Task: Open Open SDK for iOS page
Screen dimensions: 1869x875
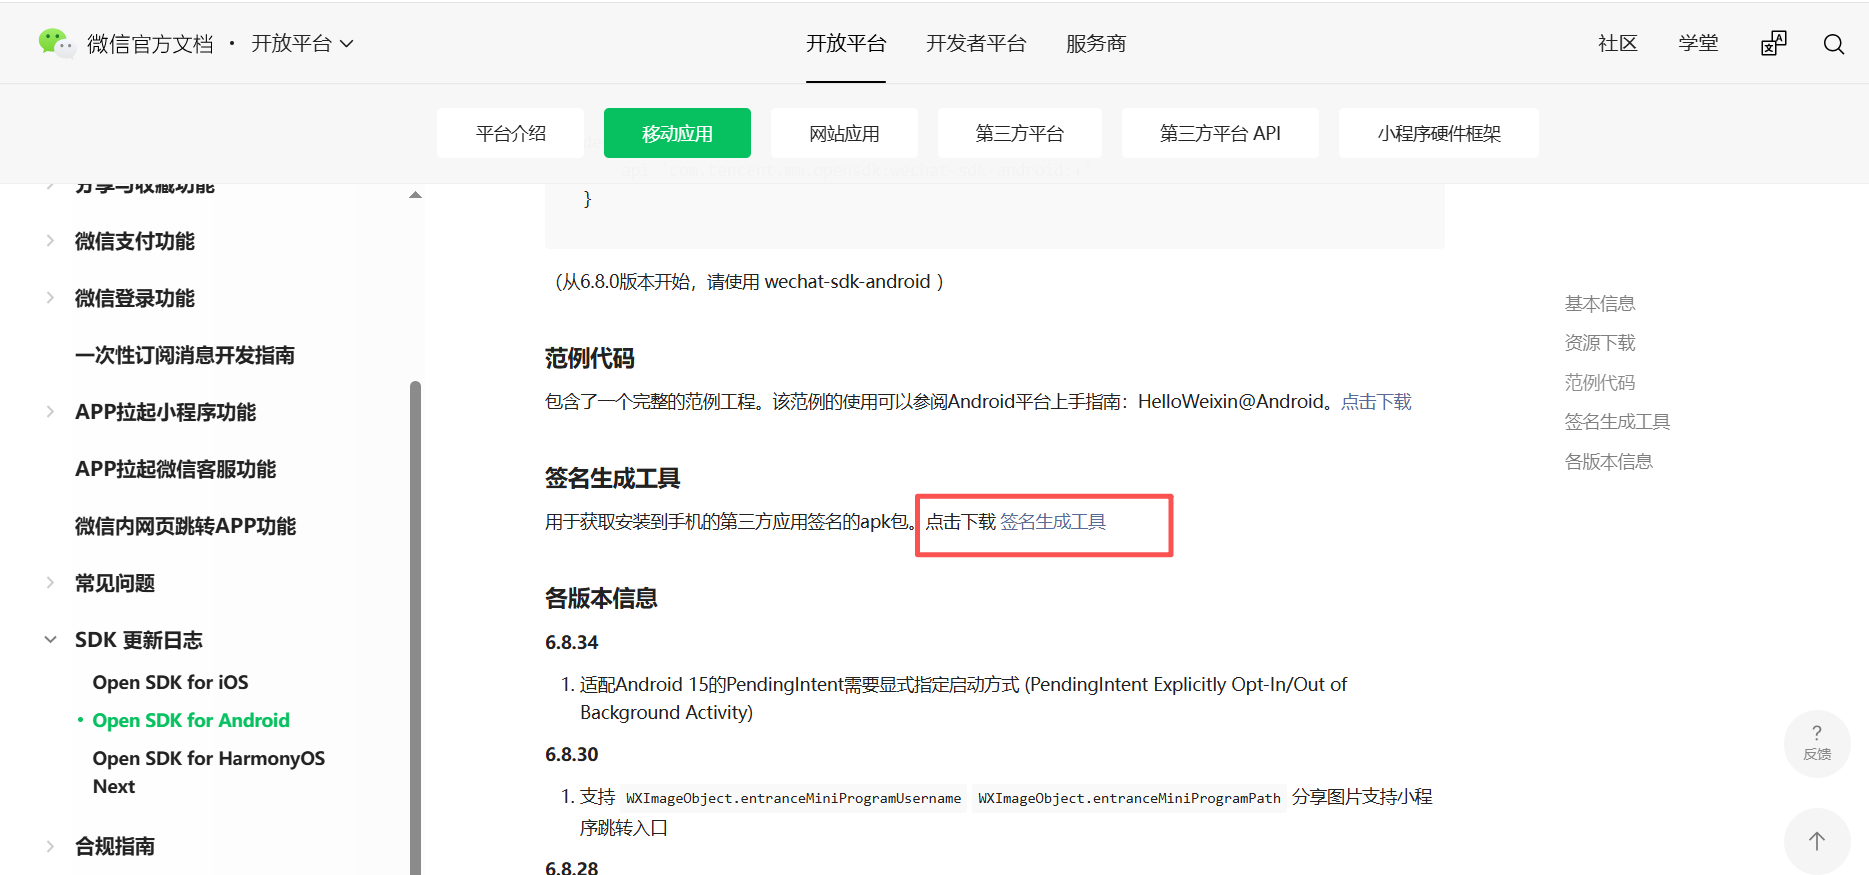Action: click(x=171, y=682)
